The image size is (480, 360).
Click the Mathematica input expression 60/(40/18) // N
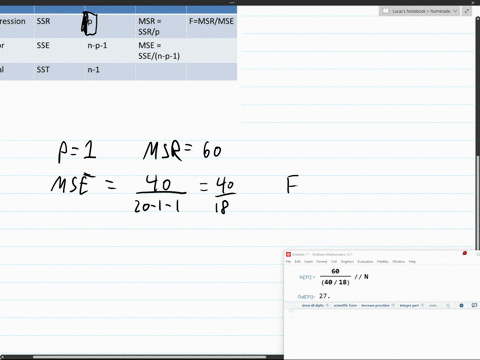(344, 277)
